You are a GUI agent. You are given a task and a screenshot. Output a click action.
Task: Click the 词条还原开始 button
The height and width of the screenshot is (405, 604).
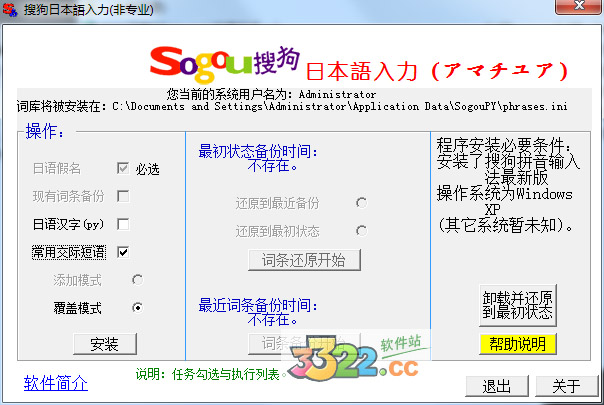[304, 260]
